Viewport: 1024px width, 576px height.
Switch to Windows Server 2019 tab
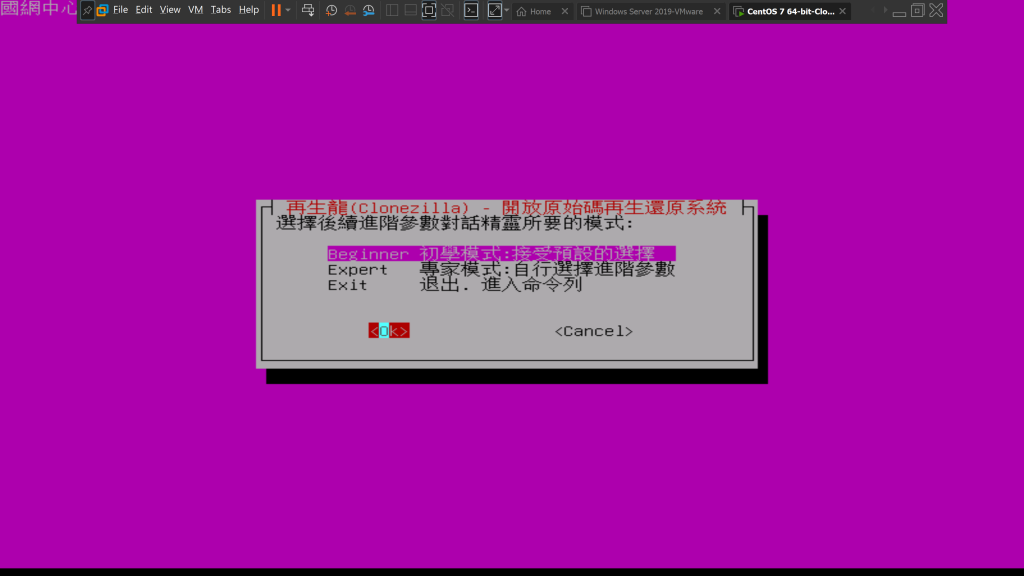pyautogui.click(x=648, y=11)
